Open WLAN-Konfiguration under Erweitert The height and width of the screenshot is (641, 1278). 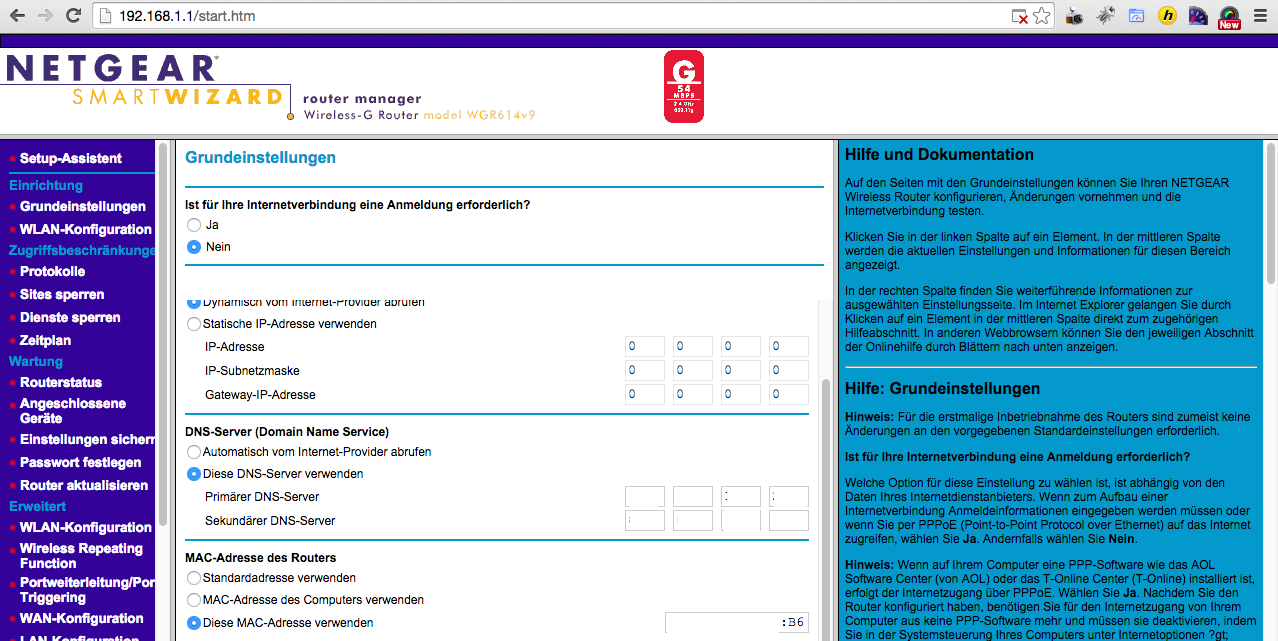[x=86, y=527]
